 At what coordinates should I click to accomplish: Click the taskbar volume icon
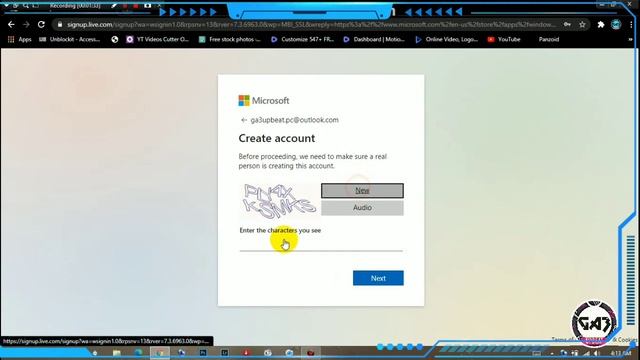(597, 353)
